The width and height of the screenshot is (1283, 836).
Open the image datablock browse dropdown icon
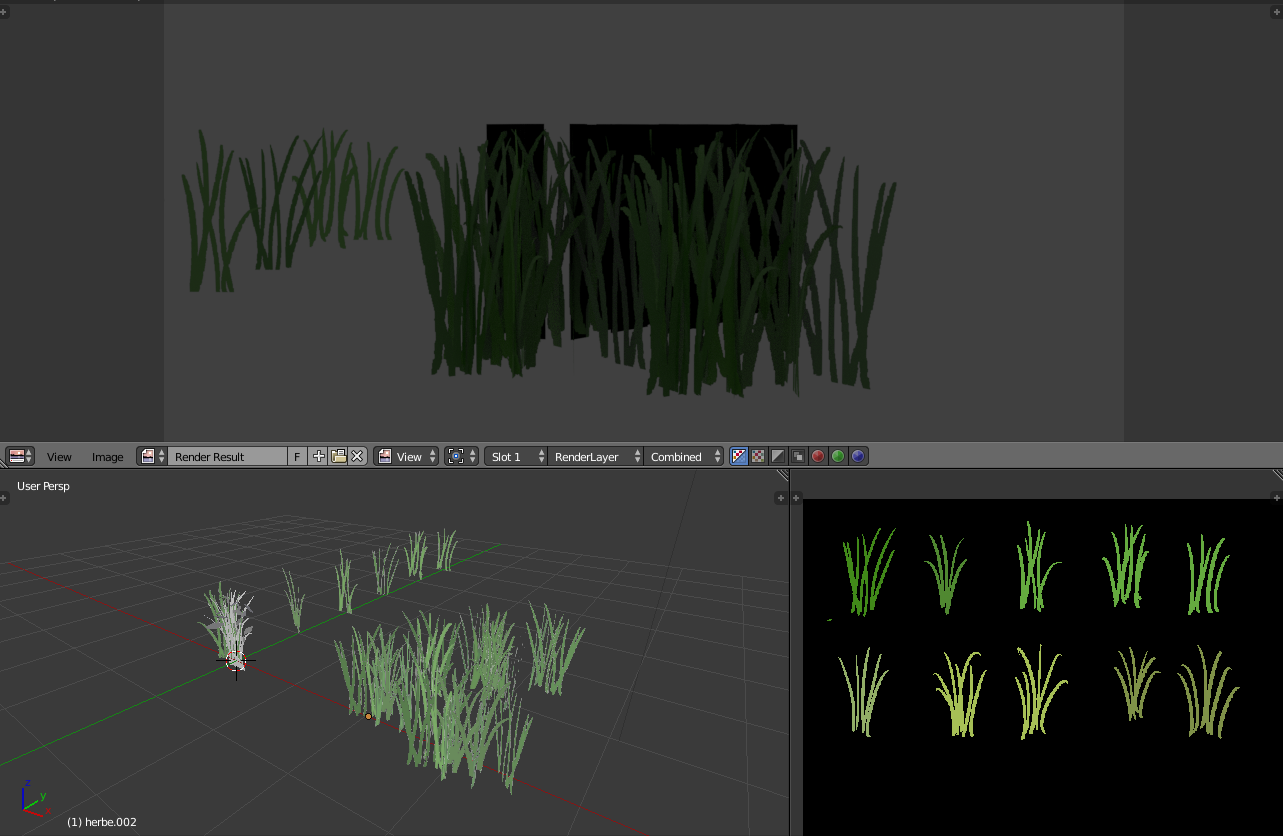pos(152,456)
